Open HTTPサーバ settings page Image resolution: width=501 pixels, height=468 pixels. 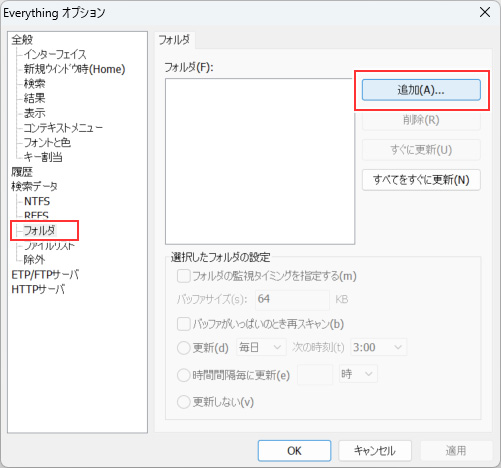[x=38, y=289]
